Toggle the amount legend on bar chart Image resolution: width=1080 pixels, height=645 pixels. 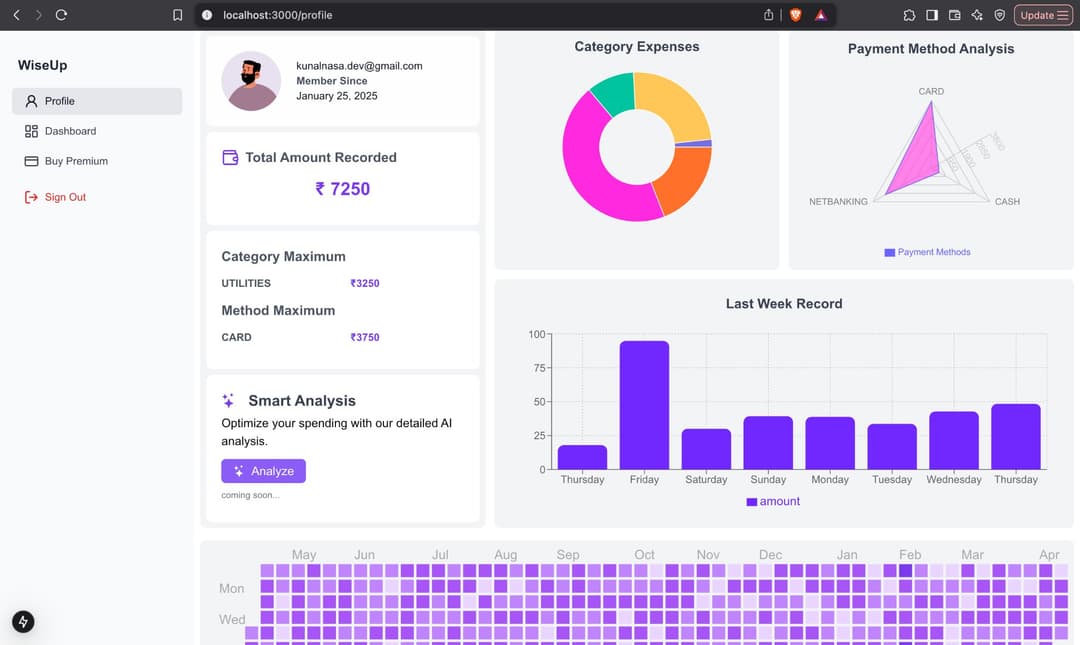point(773,502)
